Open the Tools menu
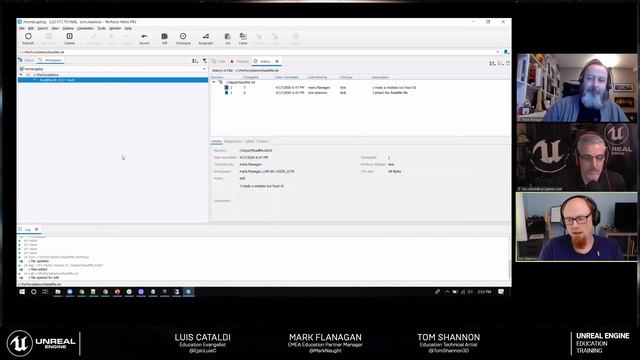Viewport: 640px width, 360px height. [101, 29]
